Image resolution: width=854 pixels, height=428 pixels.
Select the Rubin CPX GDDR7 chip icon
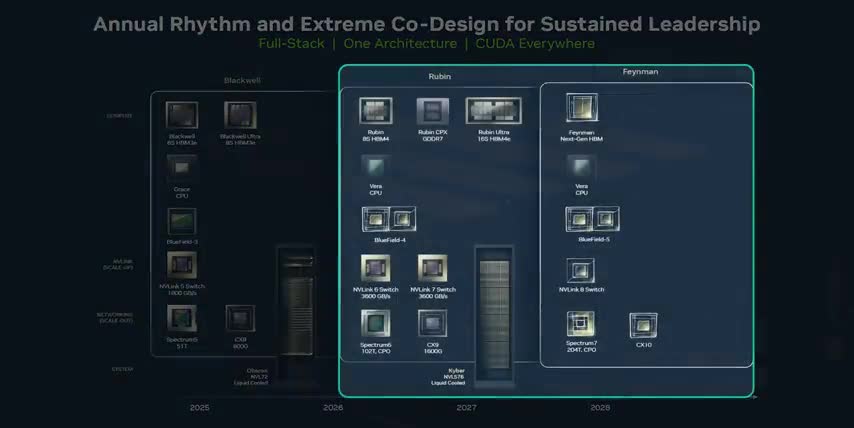click(432, 111)
